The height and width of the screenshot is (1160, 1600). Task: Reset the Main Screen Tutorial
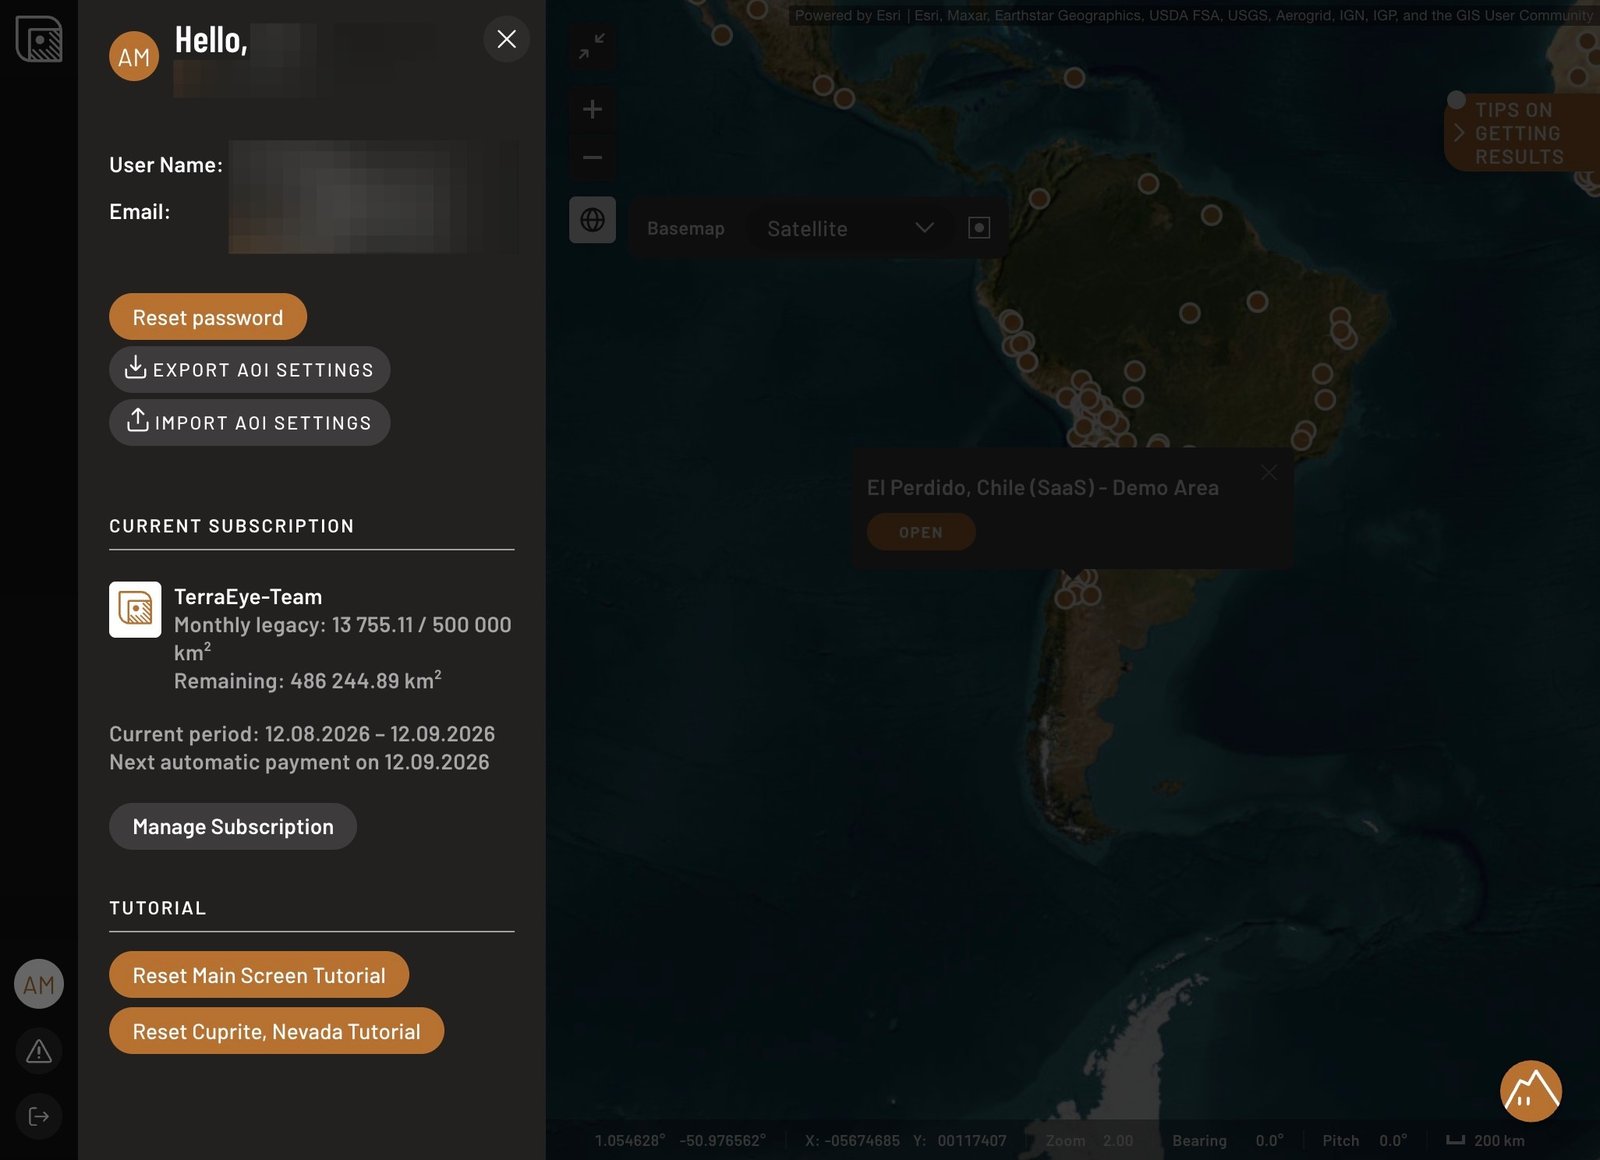(x=259, y=975)
